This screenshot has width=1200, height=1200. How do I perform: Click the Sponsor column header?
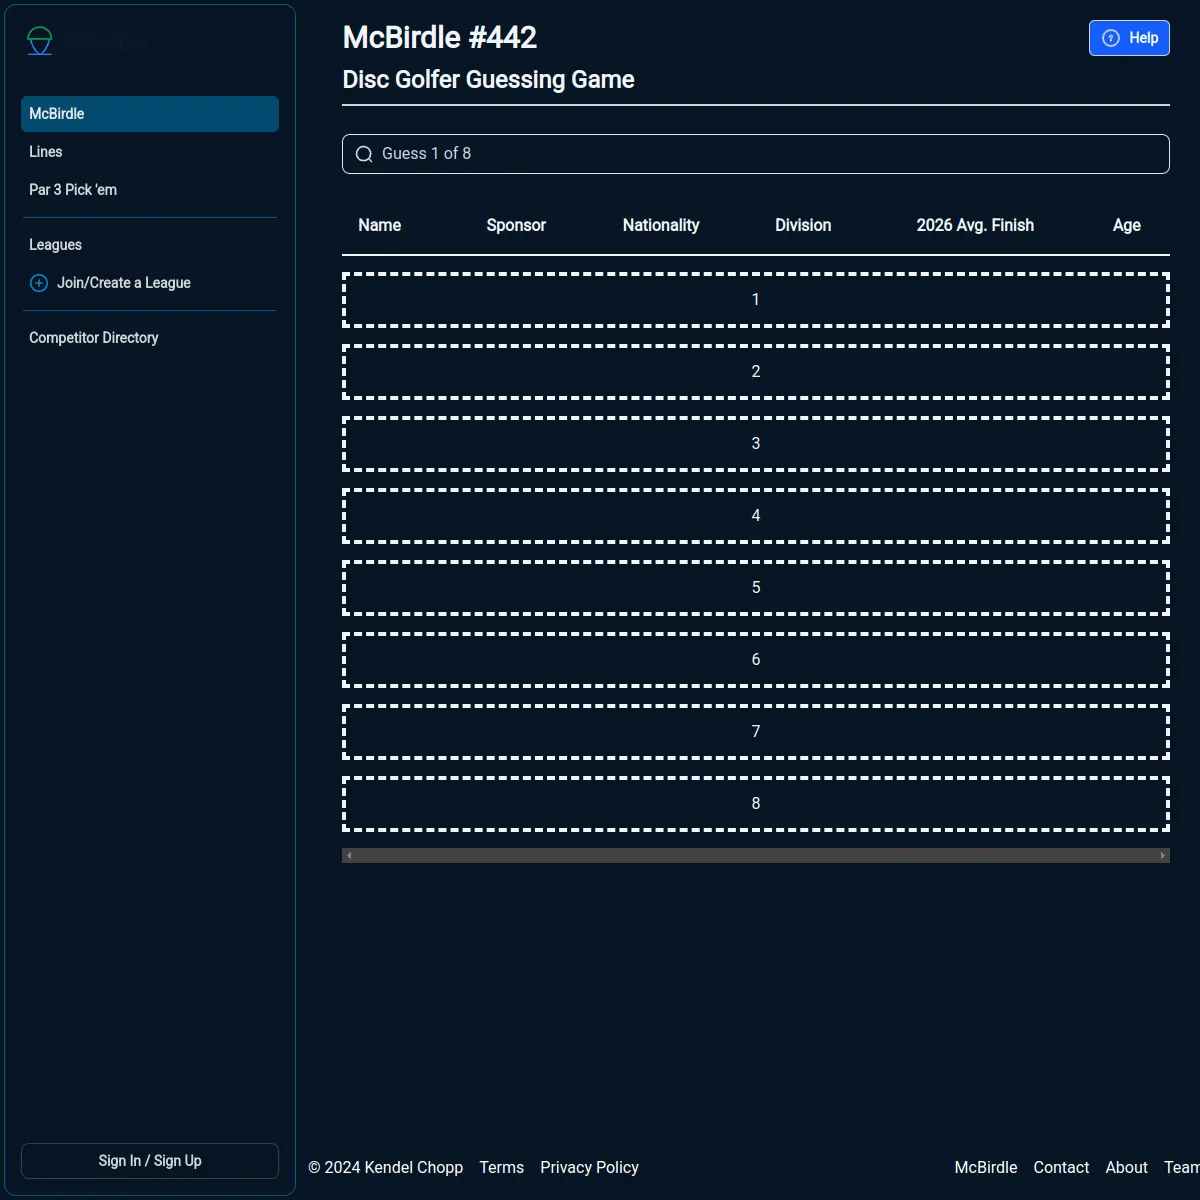(516, 225)
